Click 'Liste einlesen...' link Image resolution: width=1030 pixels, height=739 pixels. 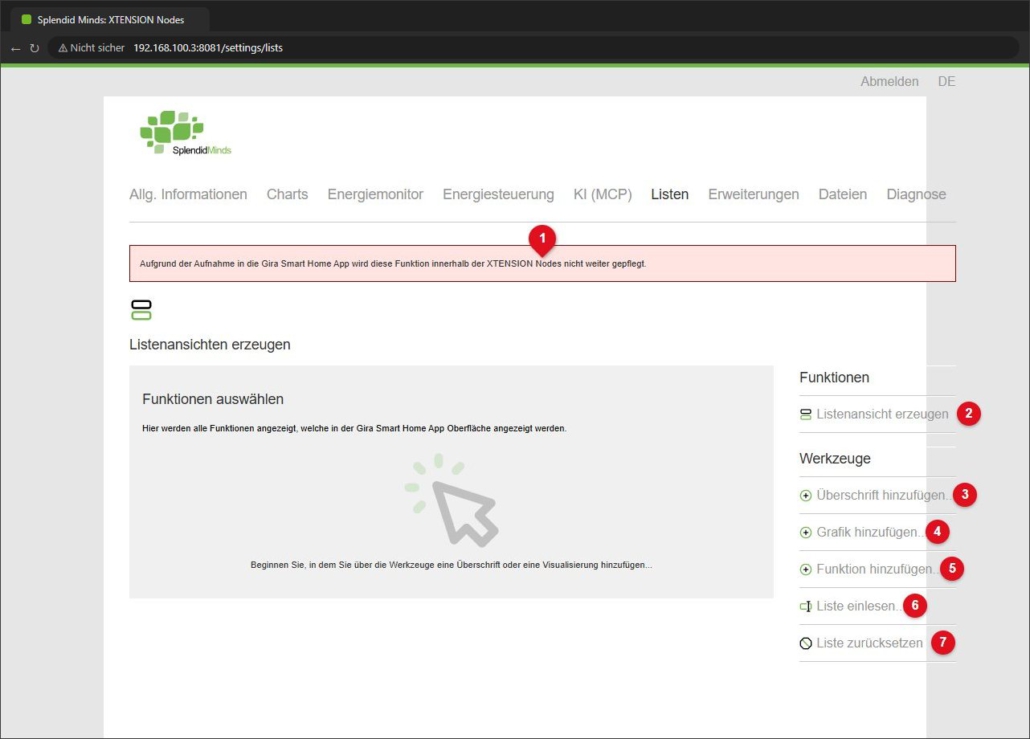pyautogui.click(x=859, y=606)
